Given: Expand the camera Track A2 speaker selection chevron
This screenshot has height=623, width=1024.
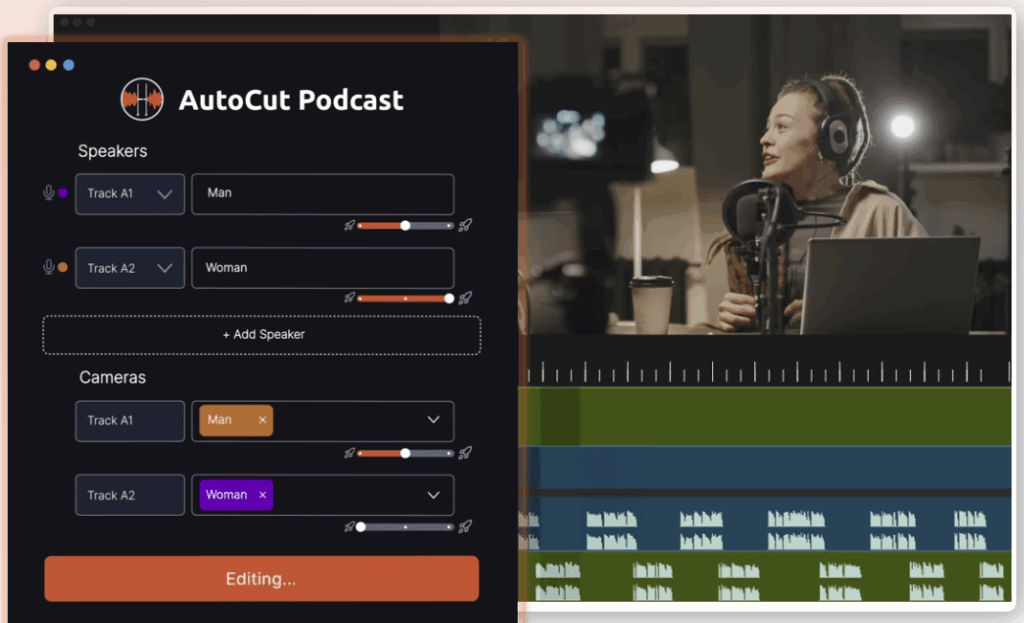Looking at the screenshot, I should click(433, 495).
